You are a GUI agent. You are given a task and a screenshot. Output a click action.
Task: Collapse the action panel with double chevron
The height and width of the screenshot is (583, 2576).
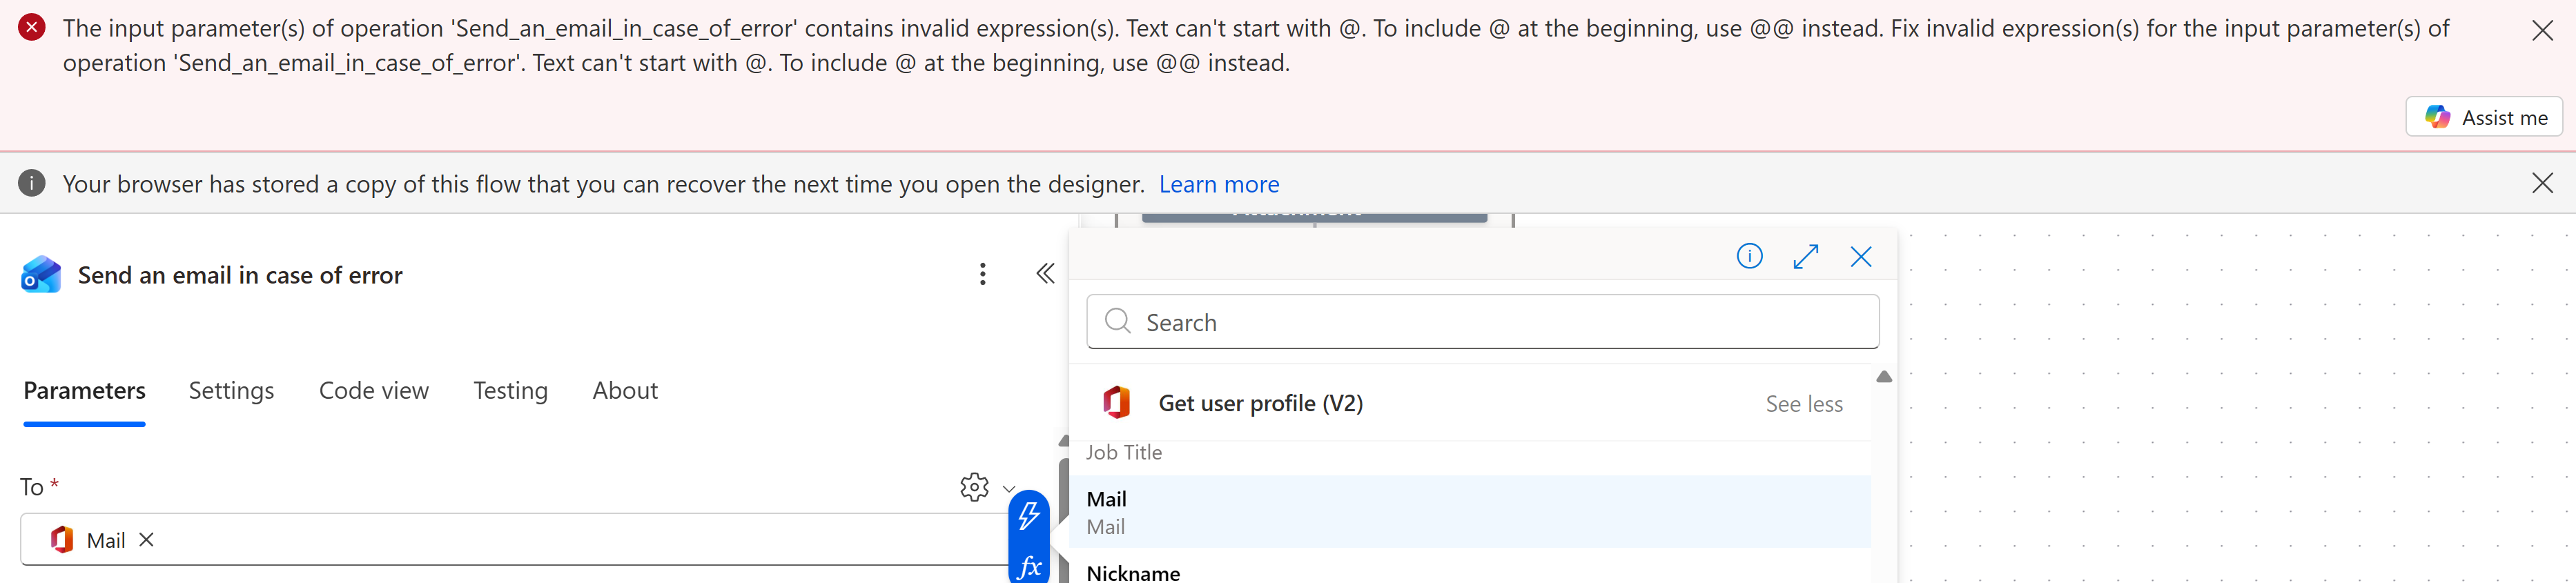pyautogui.click(x=1045, y=274)
